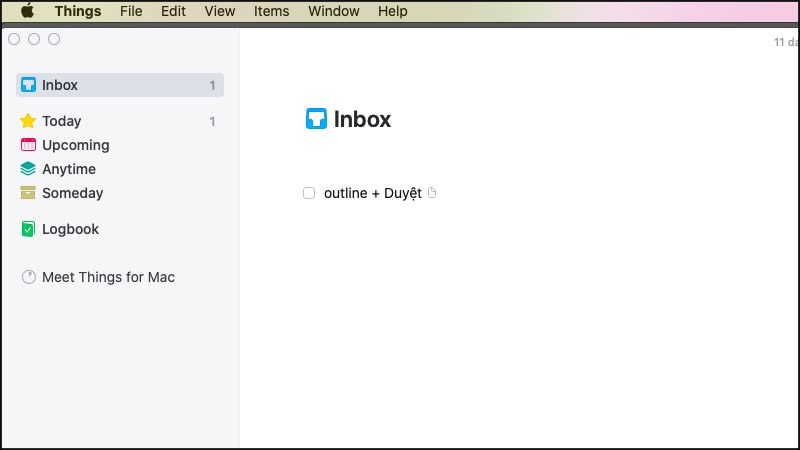Open the Things app menu
This screenshot has height=450, width=800.
coord(78,11)
